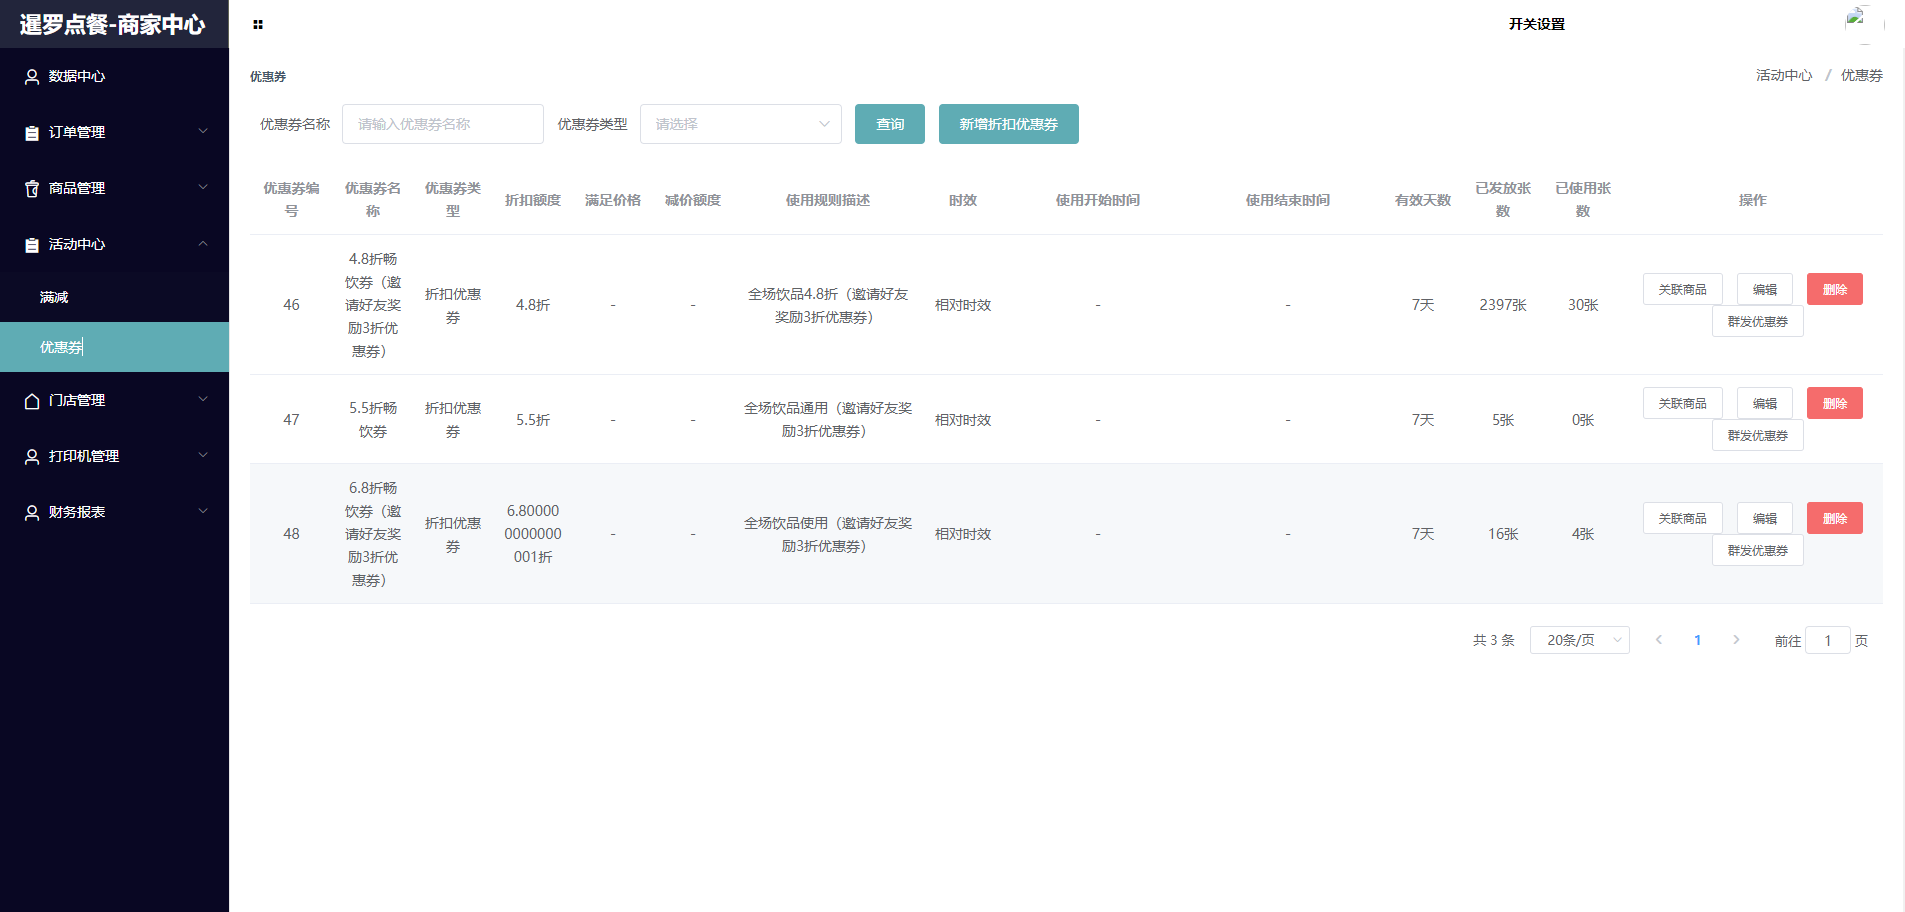1905x912 pixels.
Task: Expand the 门店管理 submenu chevron
Action: [203, 399]
